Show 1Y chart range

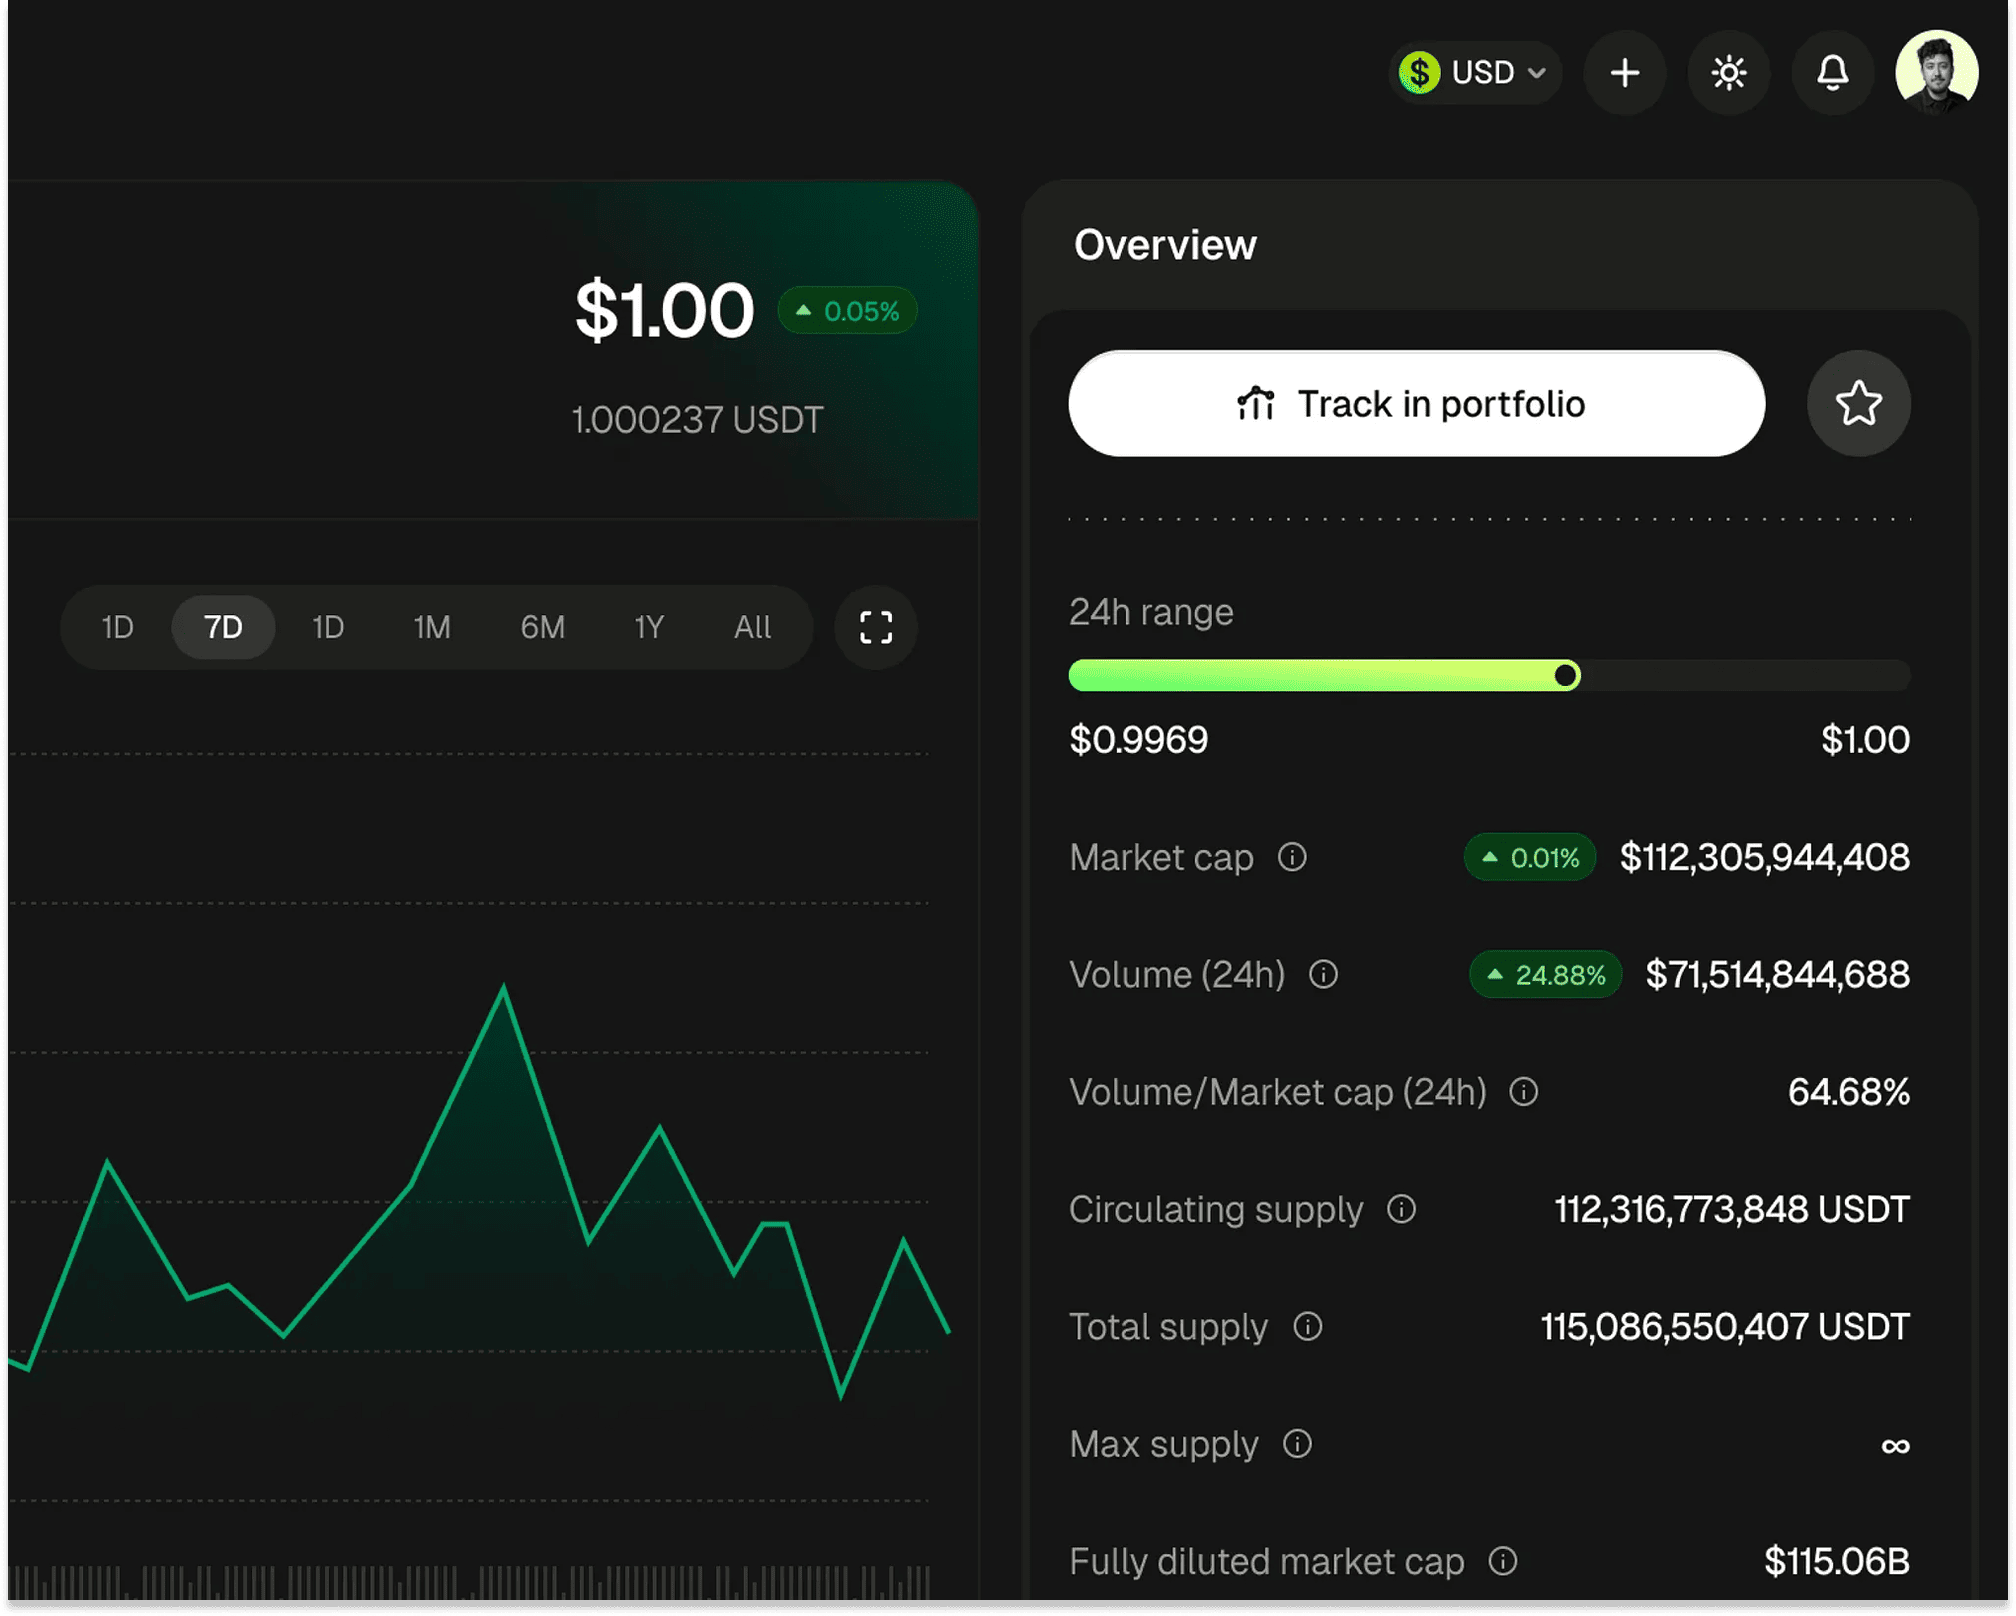point(649,627)
